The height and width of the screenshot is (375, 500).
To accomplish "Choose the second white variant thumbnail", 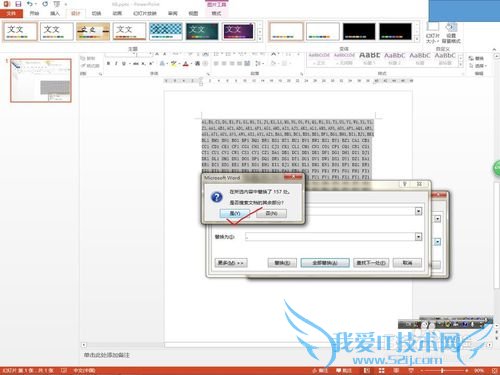I will tap(323, 31).
